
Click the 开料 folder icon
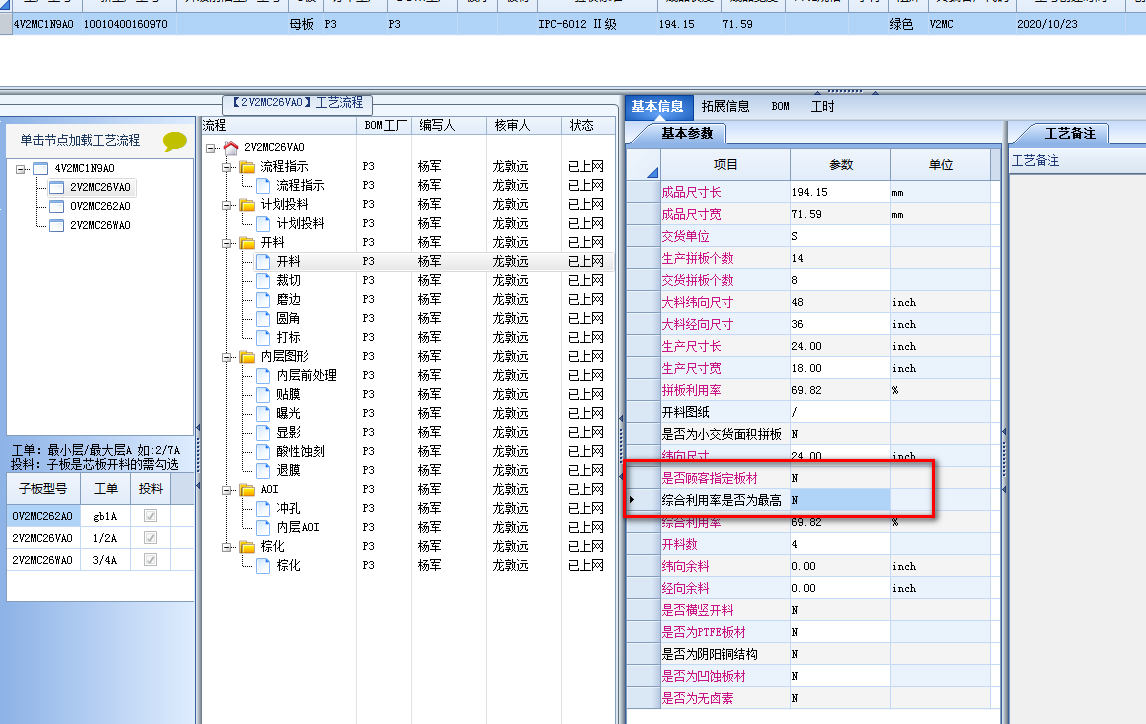pyautogui.click(x=248, y=243)
